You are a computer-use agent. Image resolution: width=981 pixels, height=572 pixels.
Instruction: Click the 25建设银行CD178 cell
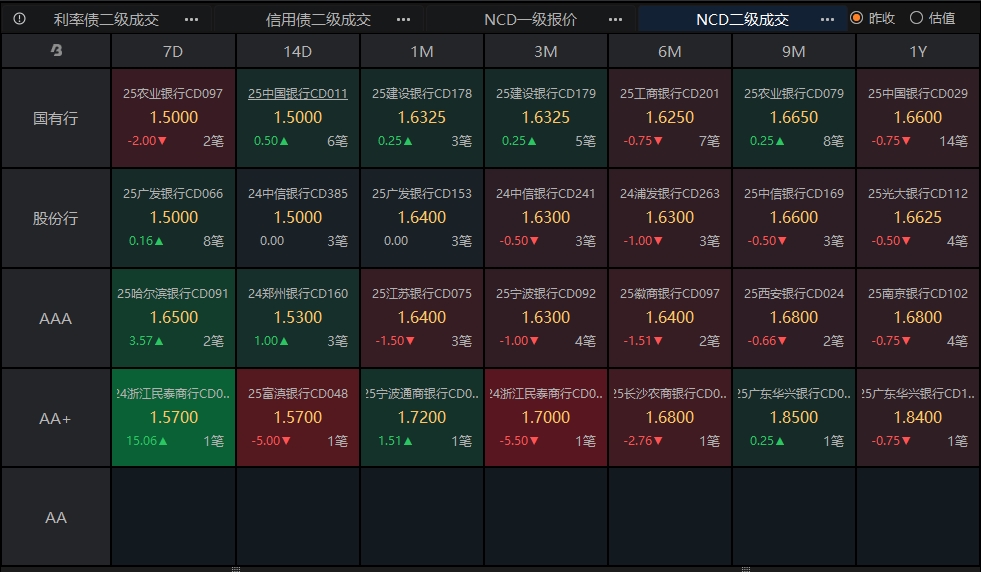(x=422, y=118)
